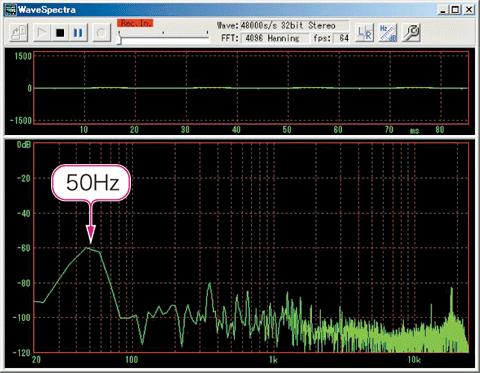Click the 'fps:' label text

click(322, 38)
